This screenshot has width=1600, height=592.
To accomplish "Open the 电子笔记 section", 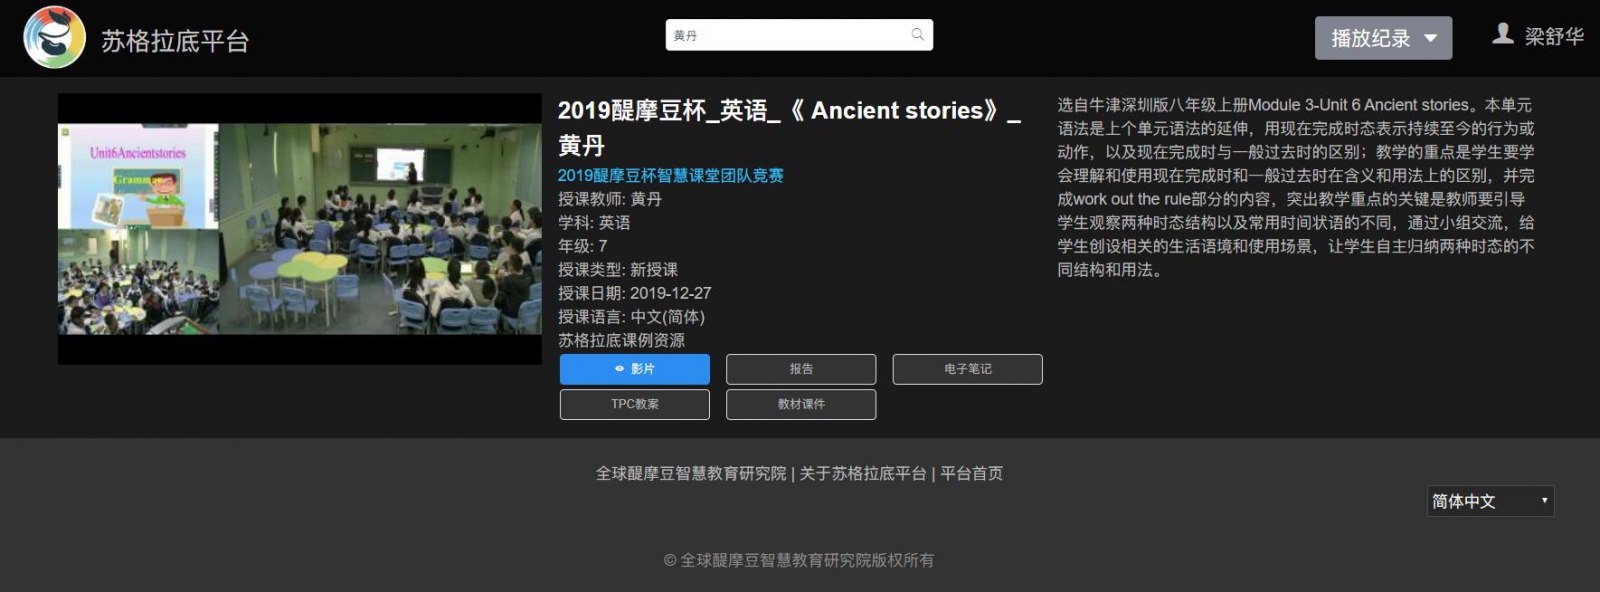I will pos(967,369).
